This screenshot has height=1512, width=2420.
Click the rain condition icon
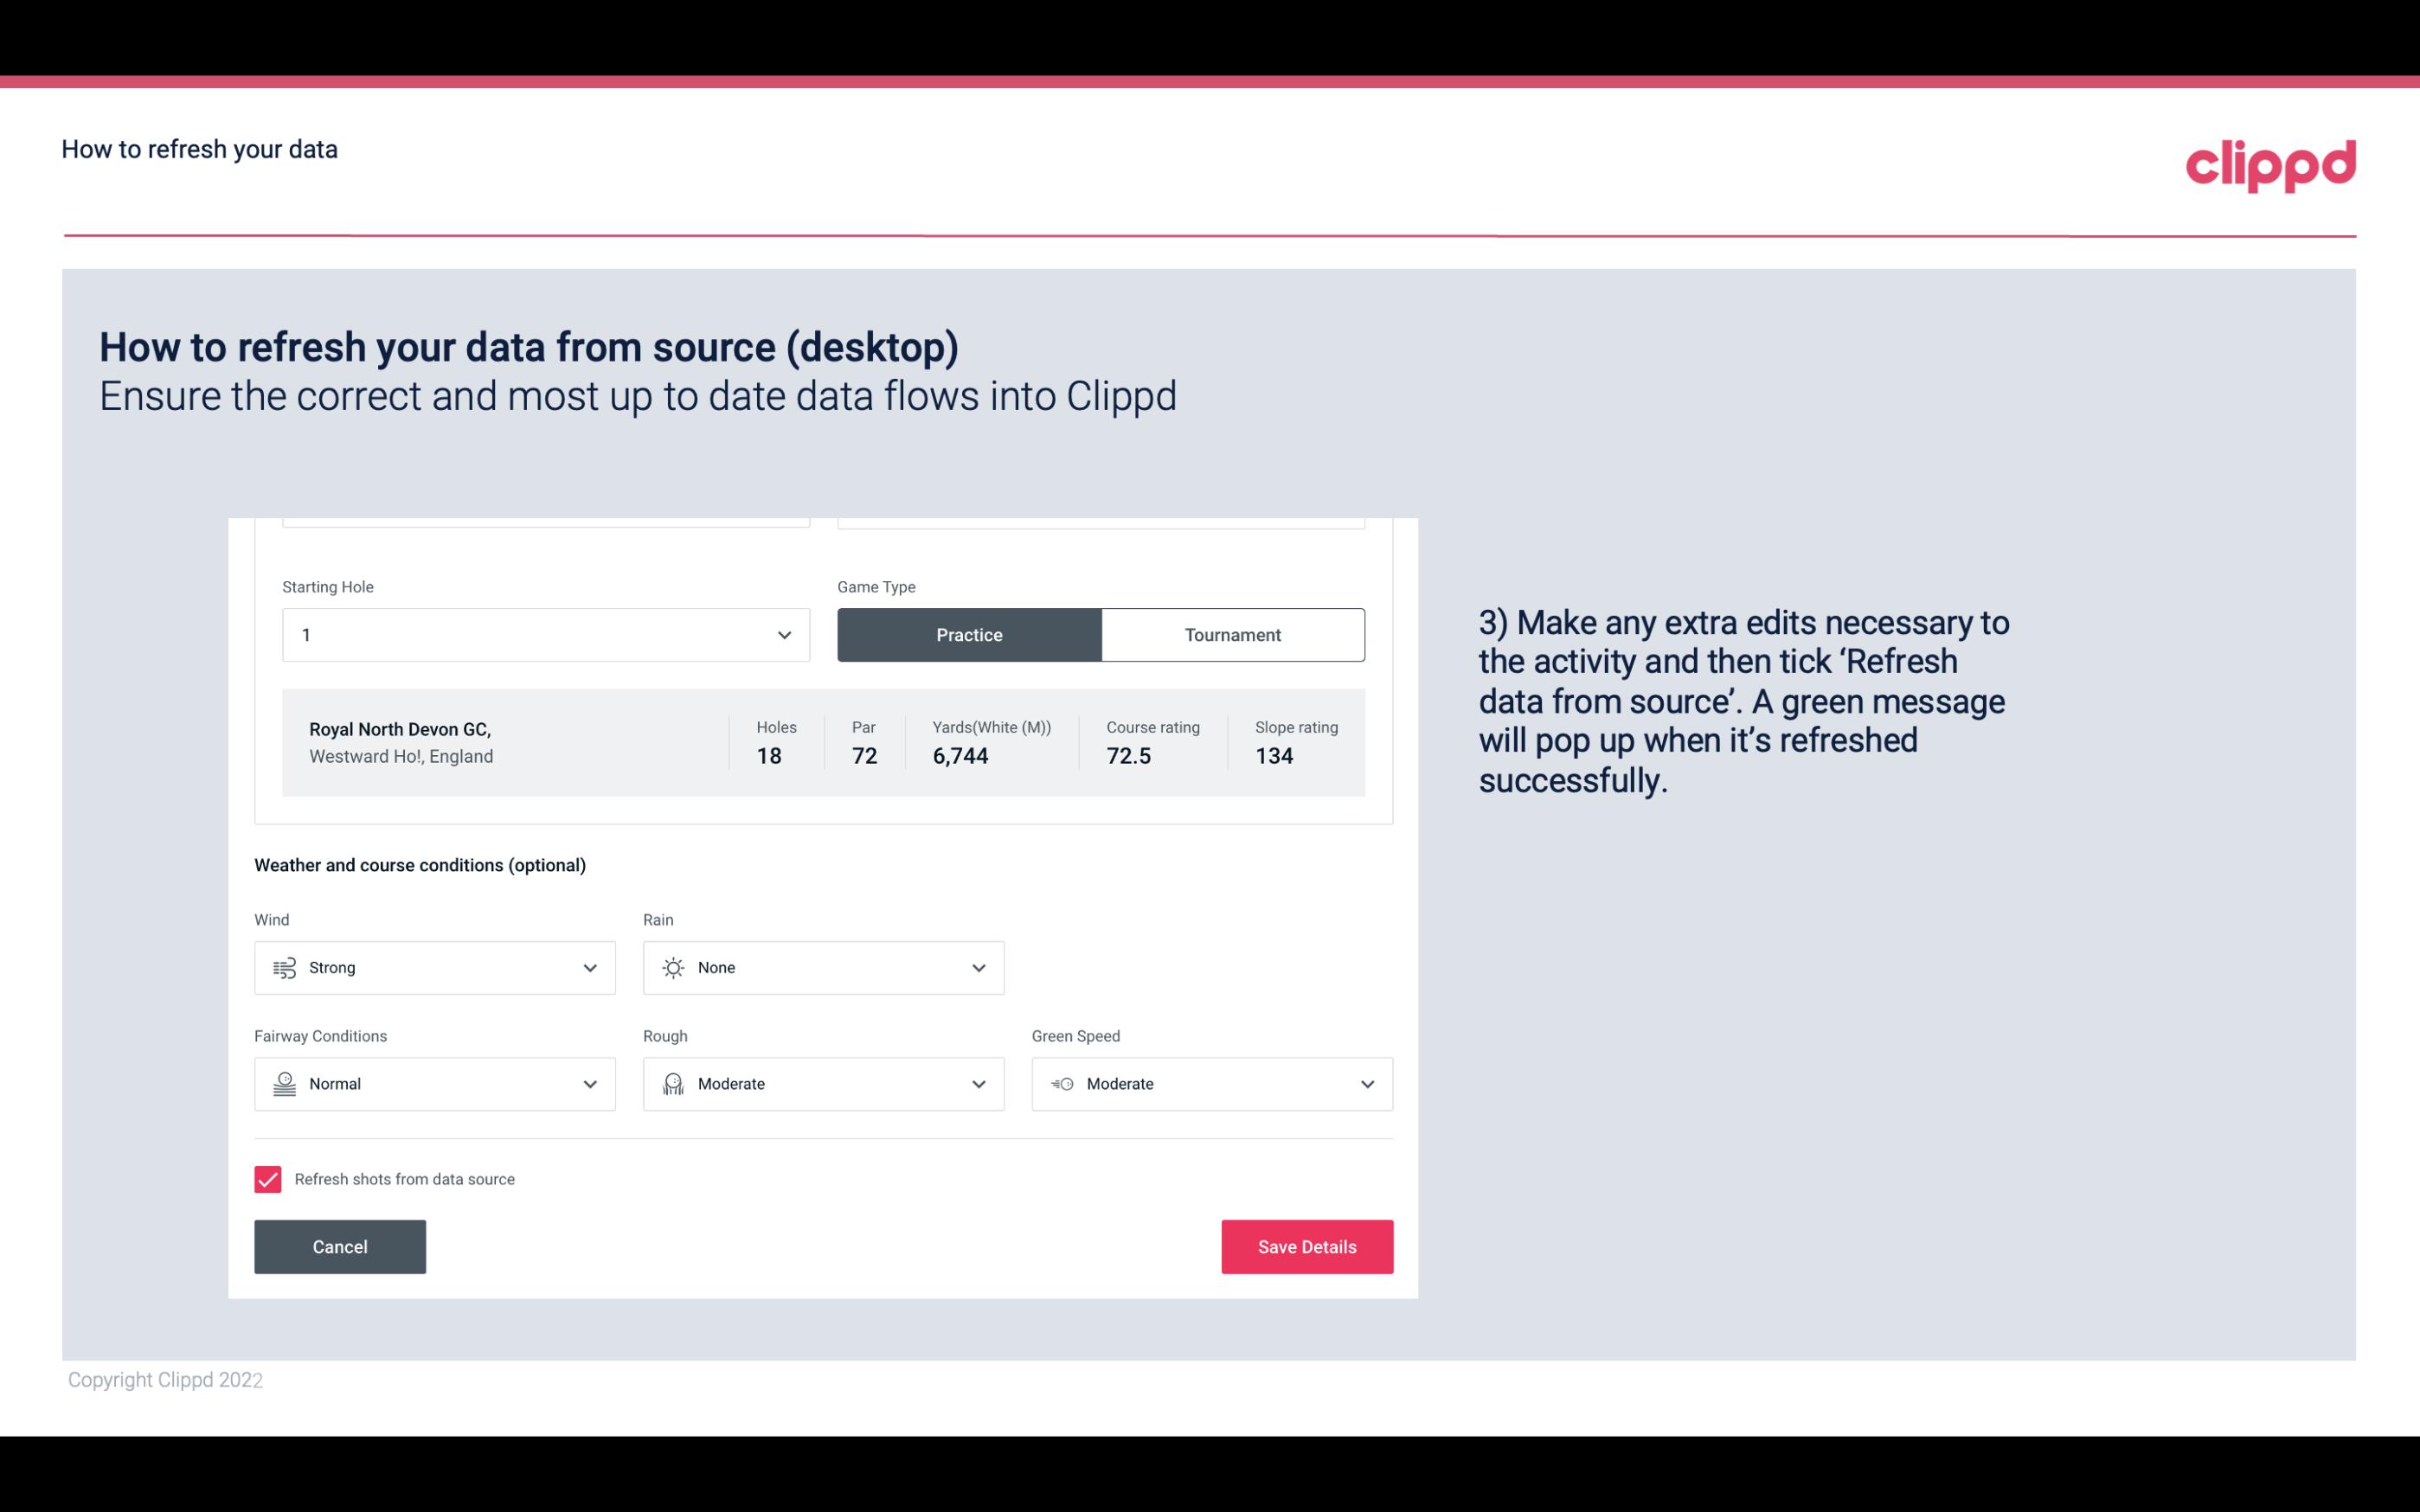click(x=674, y=967)
